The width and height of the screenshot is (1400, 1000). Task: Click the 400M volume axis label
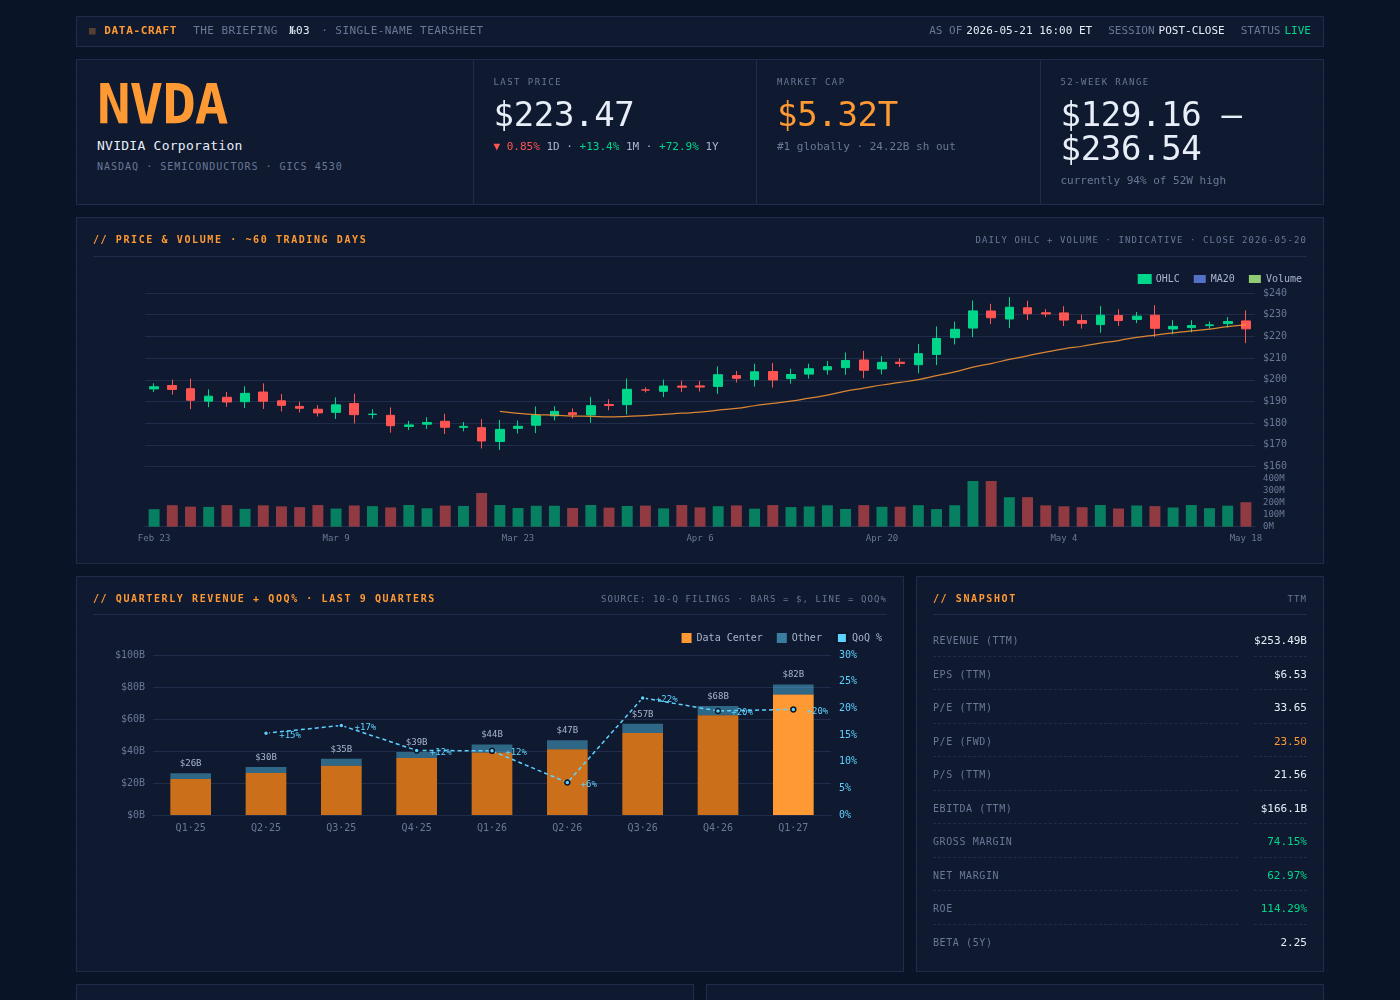click(x=1274, y=478)
